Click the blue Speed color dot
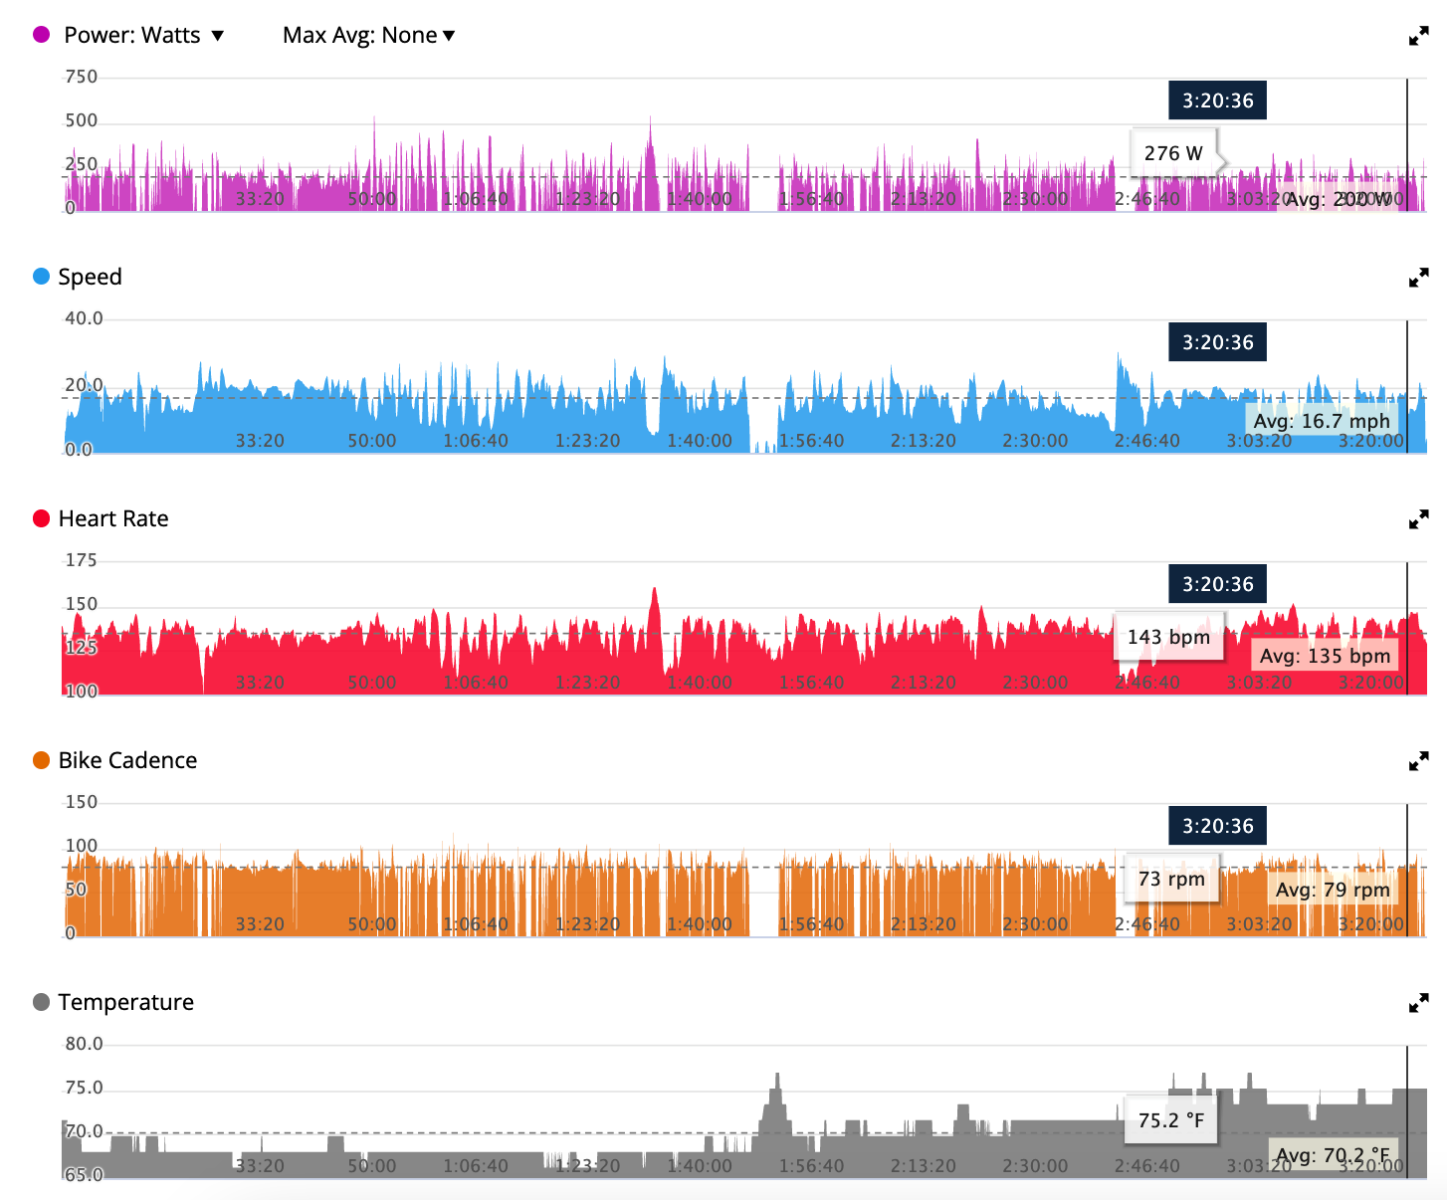This screenshot has width=1447, height=1200. (x=41, y=277)
